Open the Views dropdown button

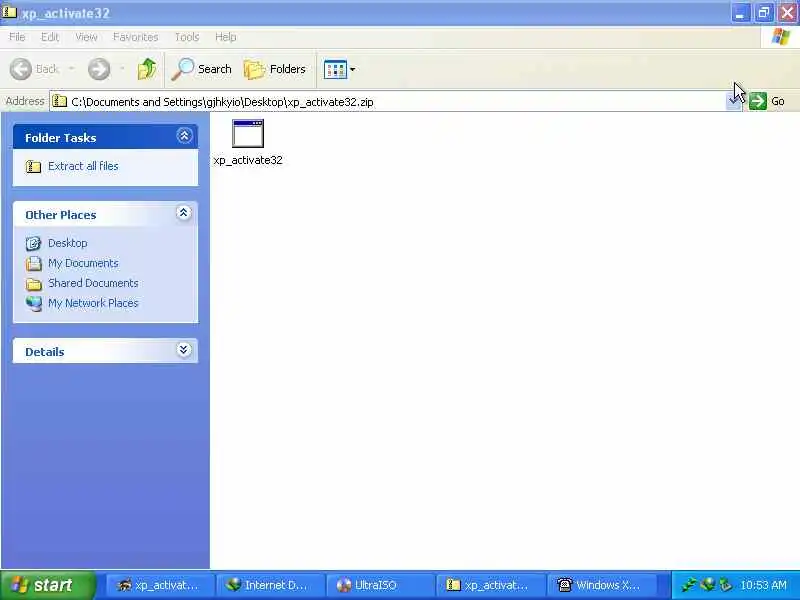339,69
